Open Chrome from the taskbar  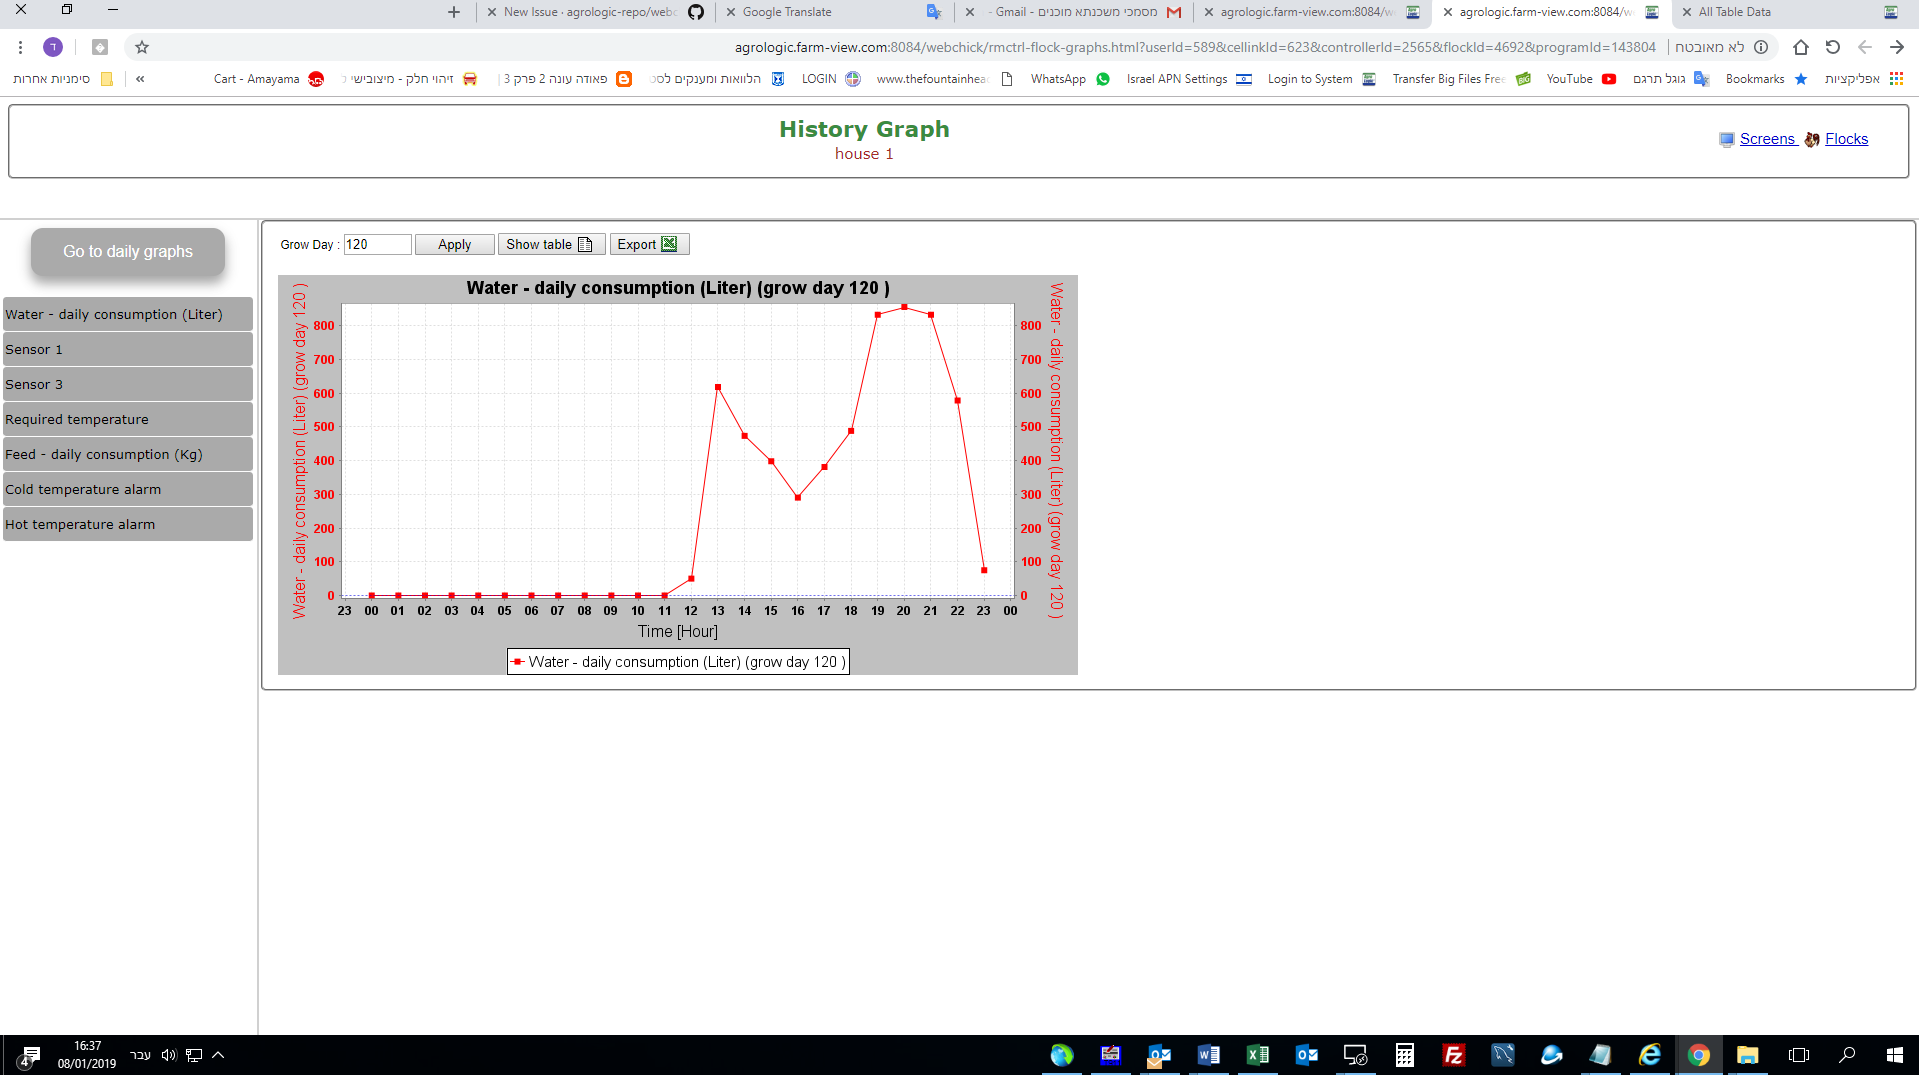point(1698,1055)
